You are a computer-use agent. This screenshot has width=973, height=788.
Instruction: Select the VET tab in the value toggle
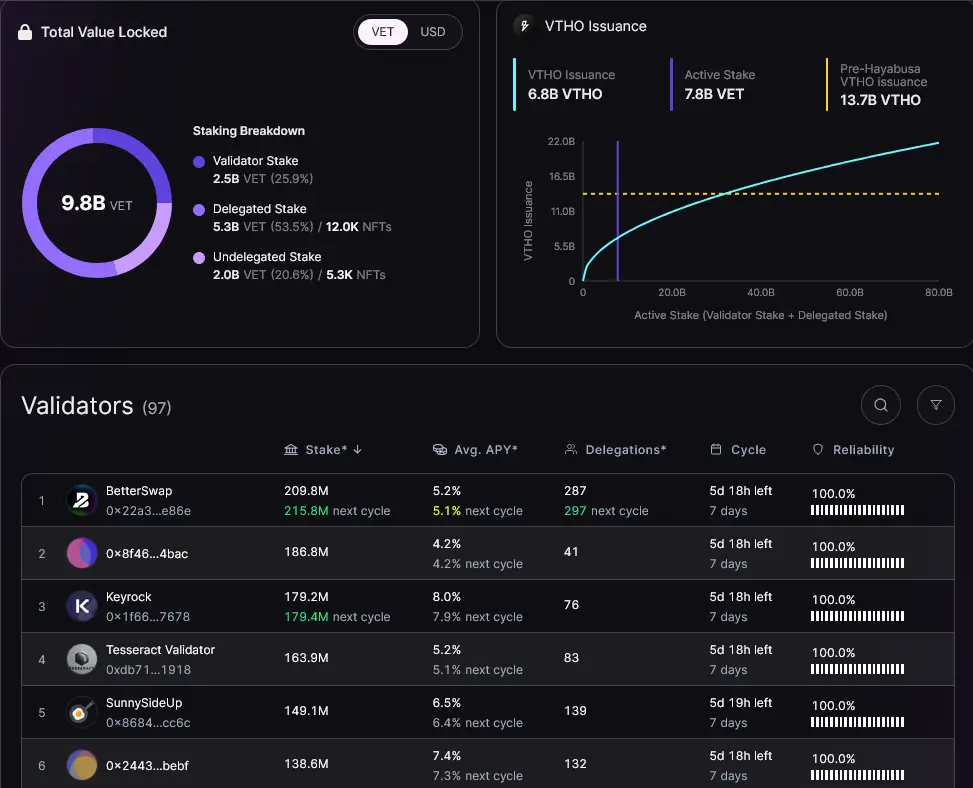tap(381, 31)
